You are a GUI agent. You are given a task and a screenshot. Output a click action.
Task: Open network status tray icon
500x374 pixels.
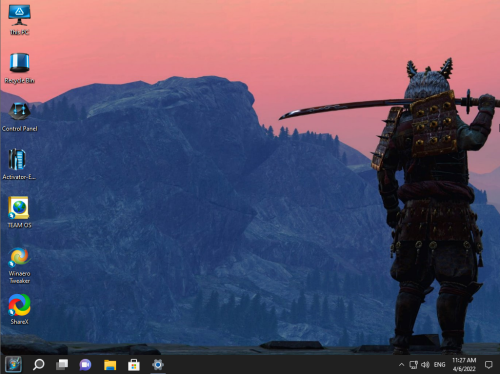pyautogui.click(x=413, y=365)
